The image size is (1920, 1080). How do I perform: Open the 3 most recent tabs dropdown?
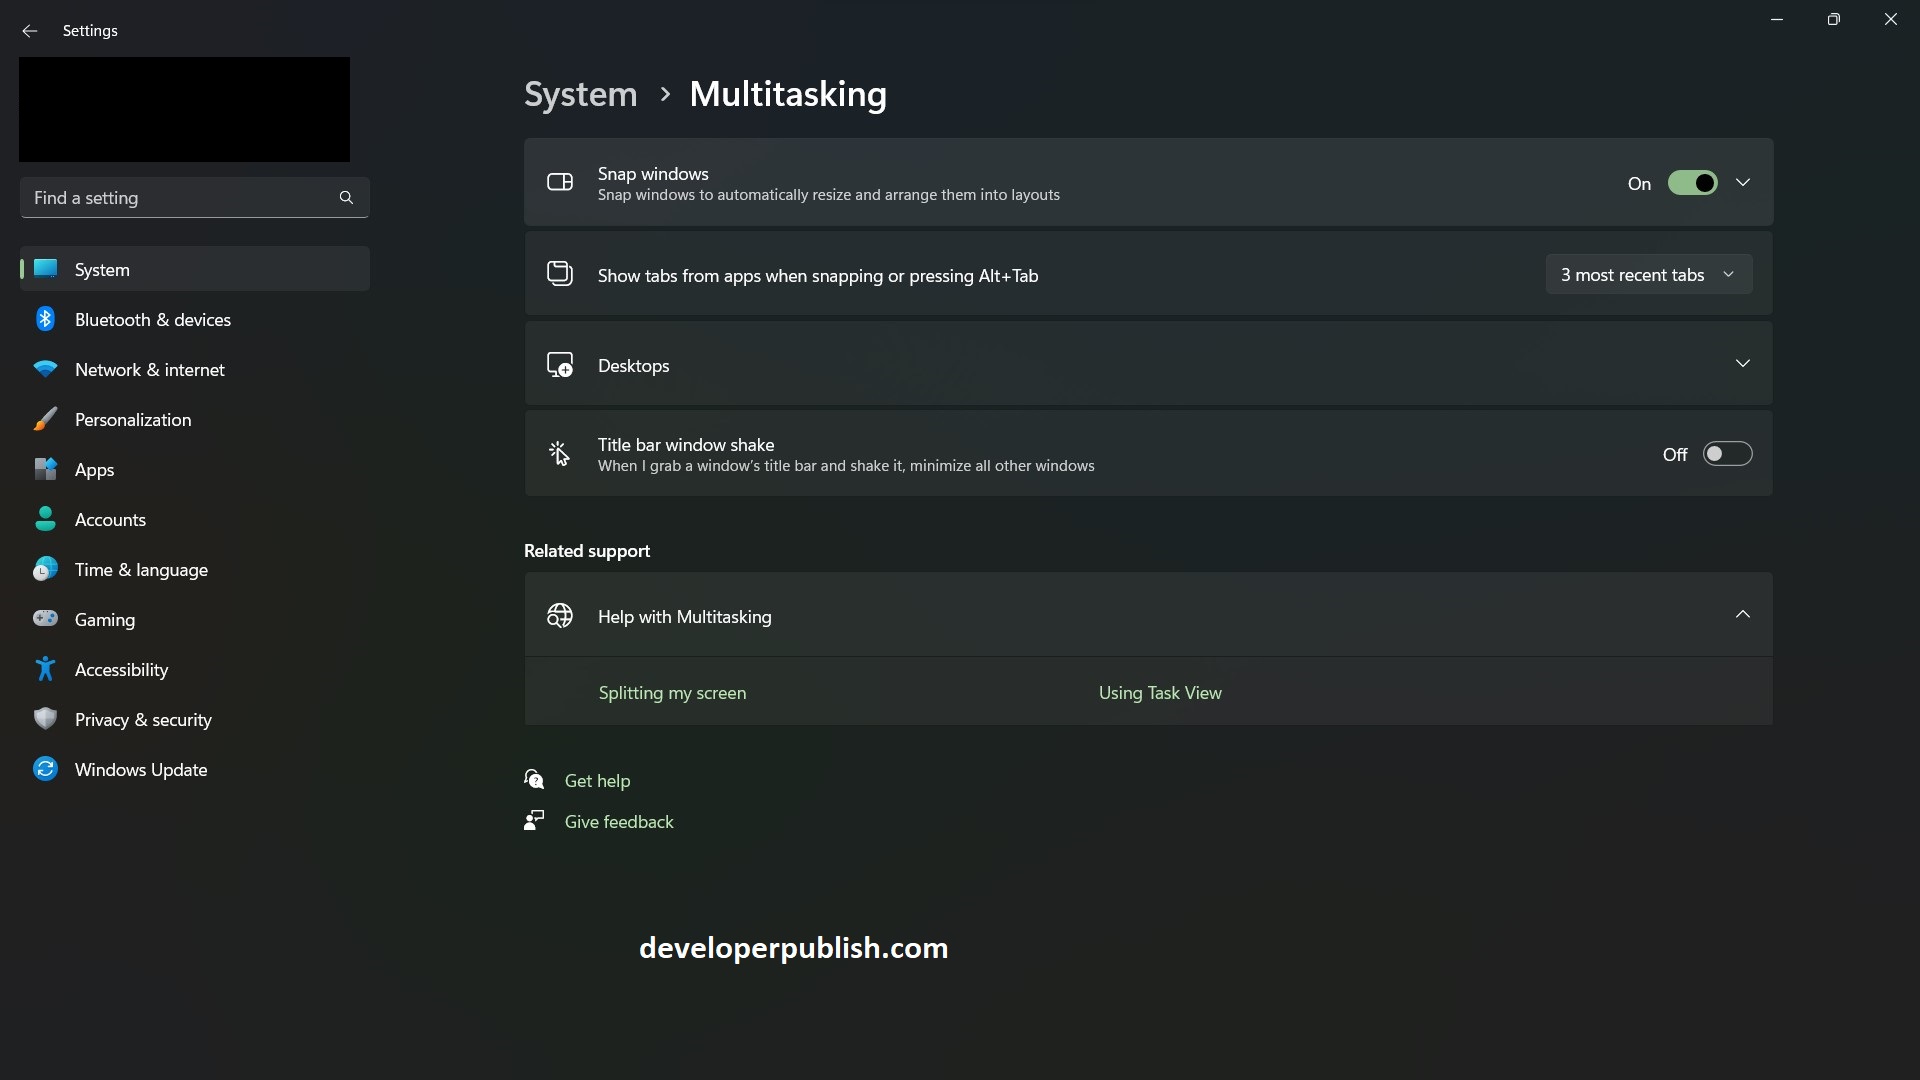1648,275
